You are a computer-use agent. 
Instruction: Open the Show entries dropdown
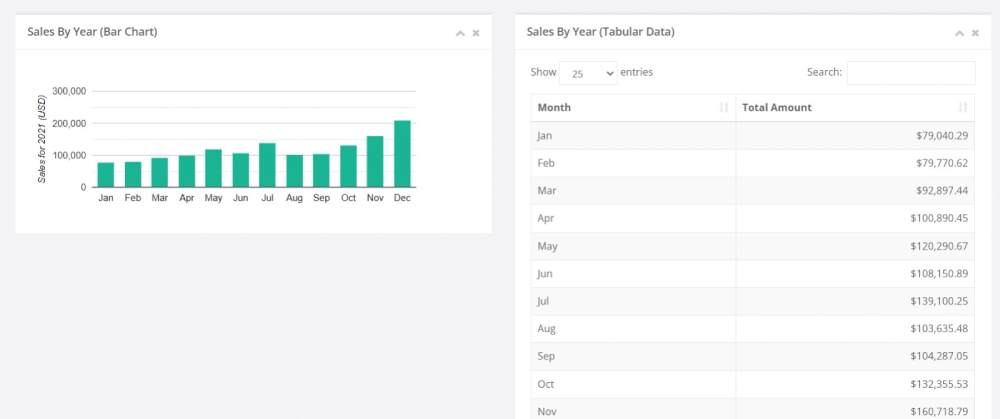[x=588, y=73]
